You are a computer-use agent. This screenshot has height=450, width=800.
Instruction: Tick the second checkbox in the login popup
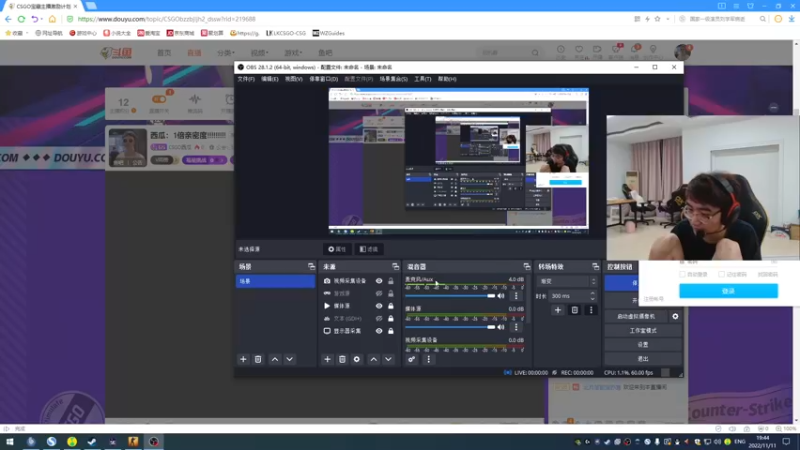coord(721,274)
